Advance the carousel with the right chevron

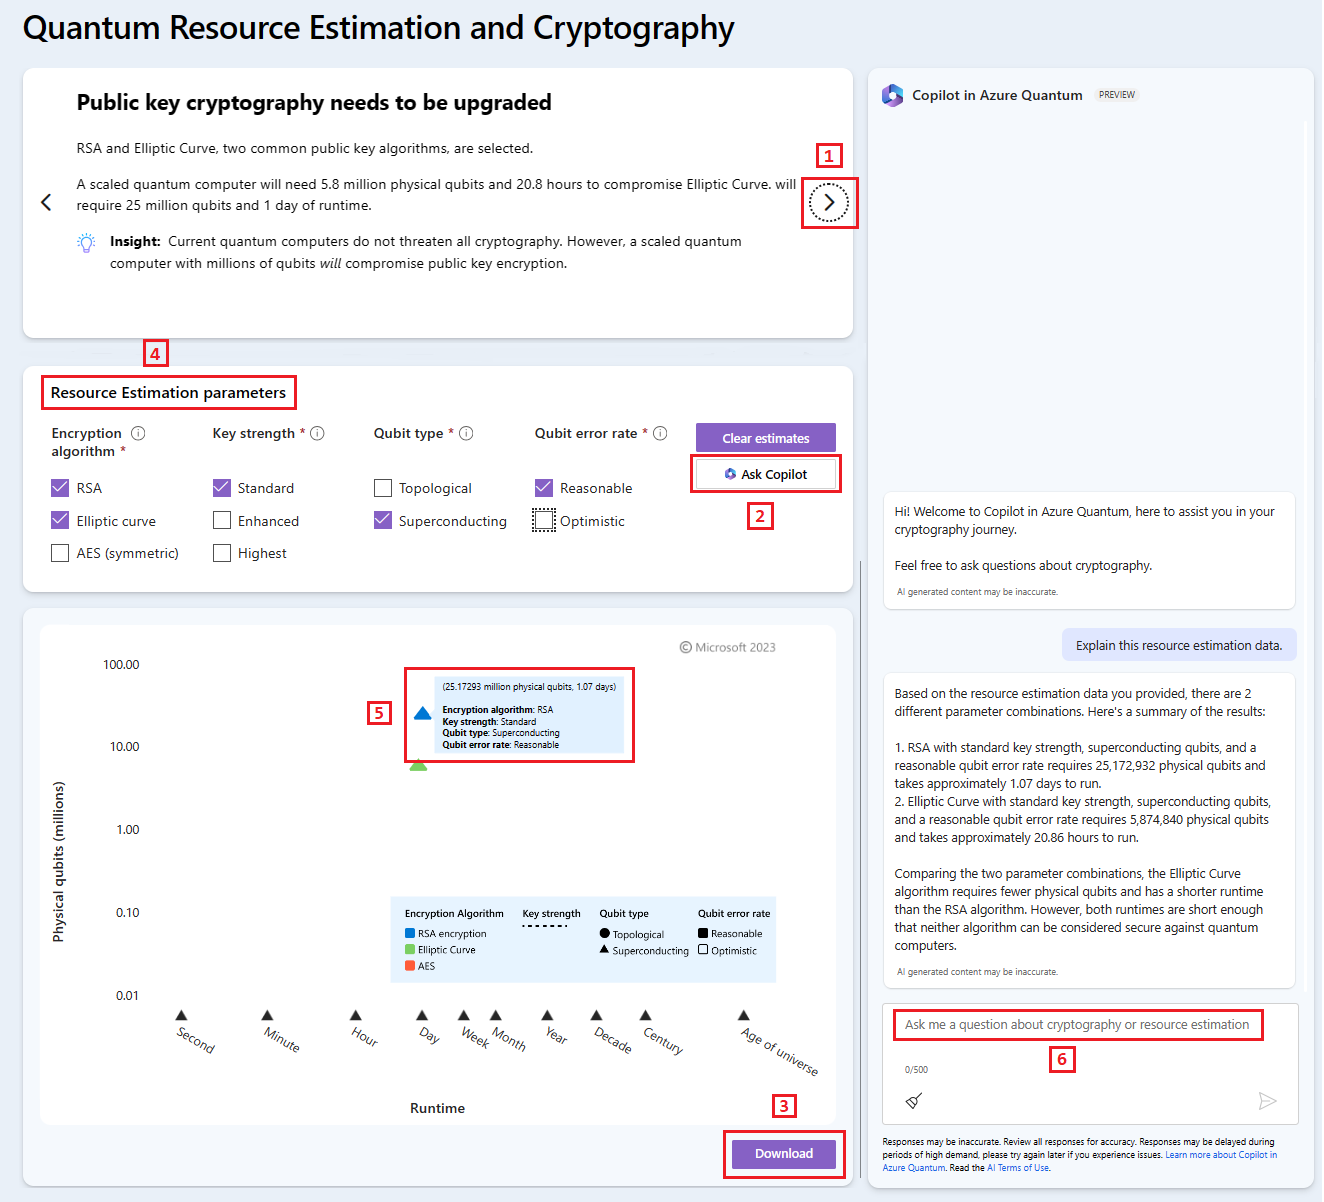click(828, 202)
